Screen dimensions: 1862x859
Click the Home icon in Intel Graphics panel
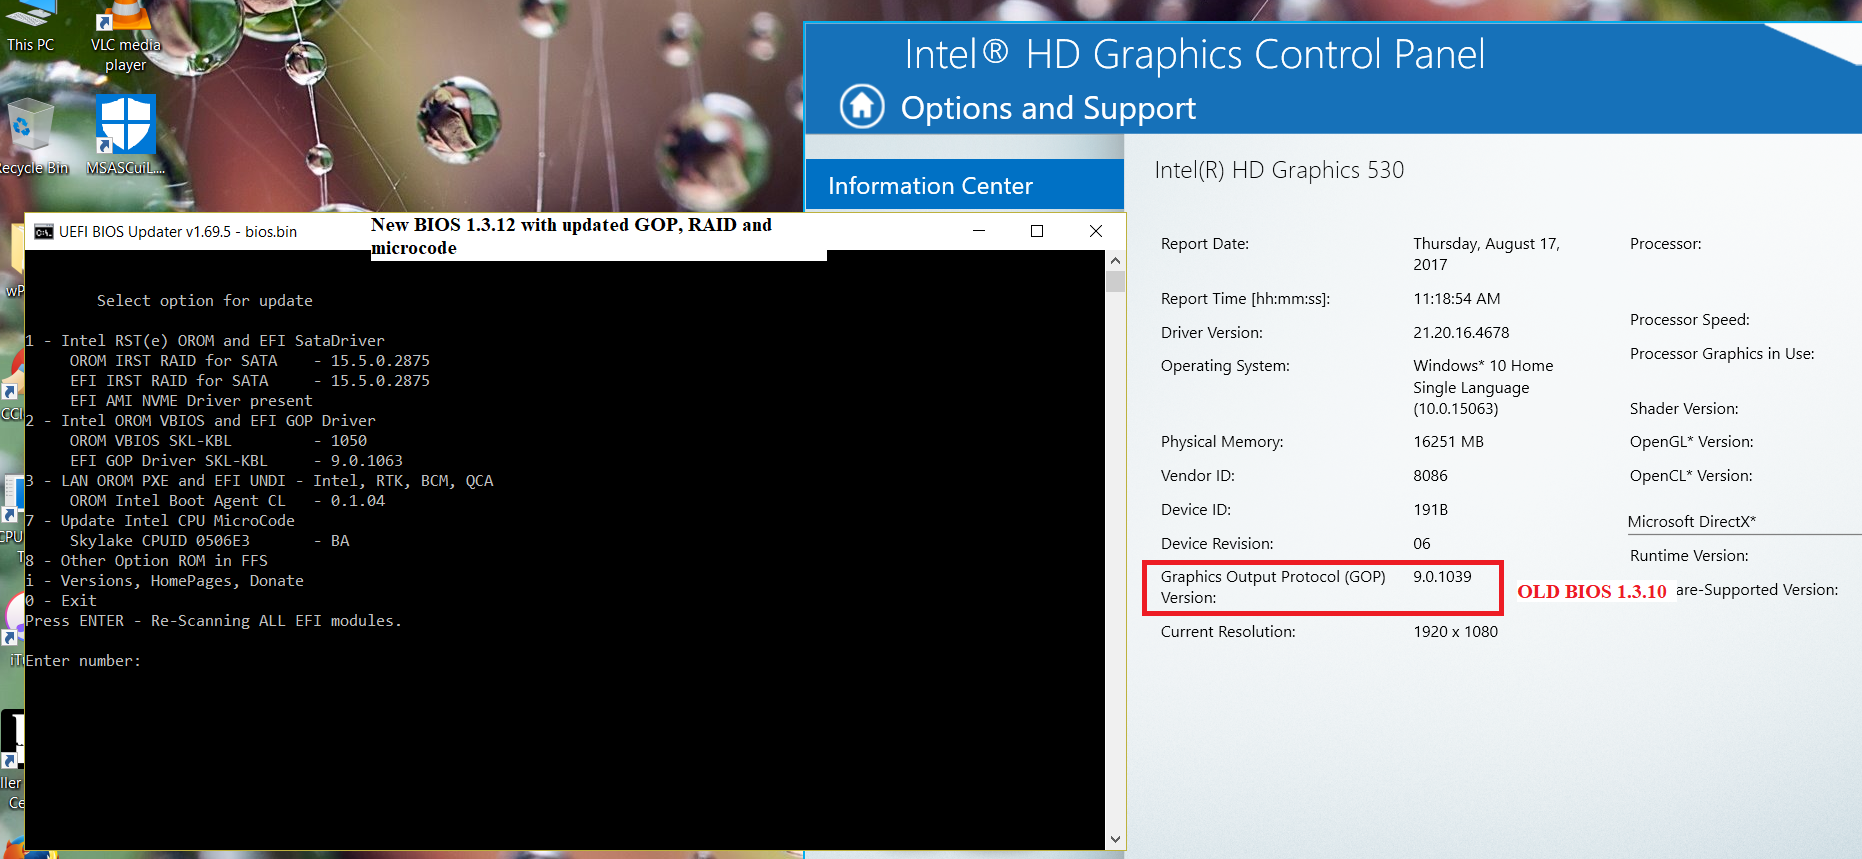(x=862, y=106)
